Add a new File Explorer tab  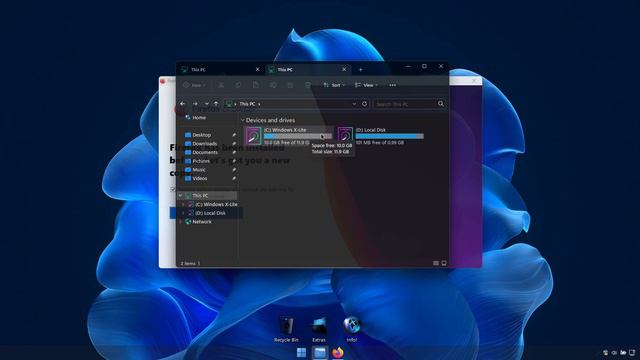[x=360, y=70]
